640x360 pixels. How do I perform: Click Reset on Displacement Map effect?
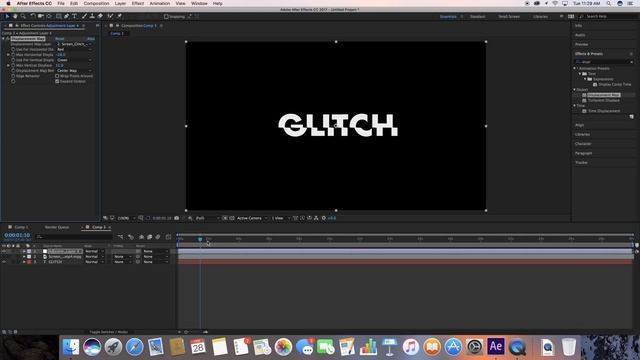[60, 39]
